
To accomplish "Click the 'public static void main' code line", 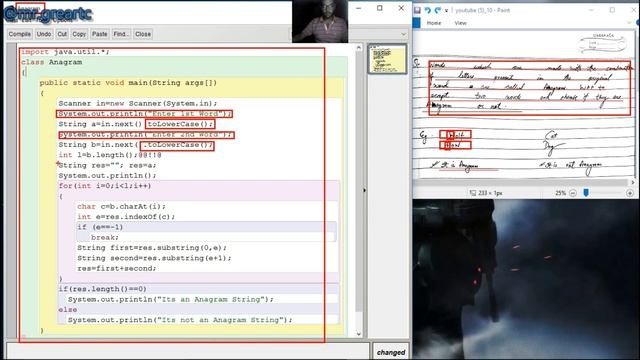I will 128,83.
